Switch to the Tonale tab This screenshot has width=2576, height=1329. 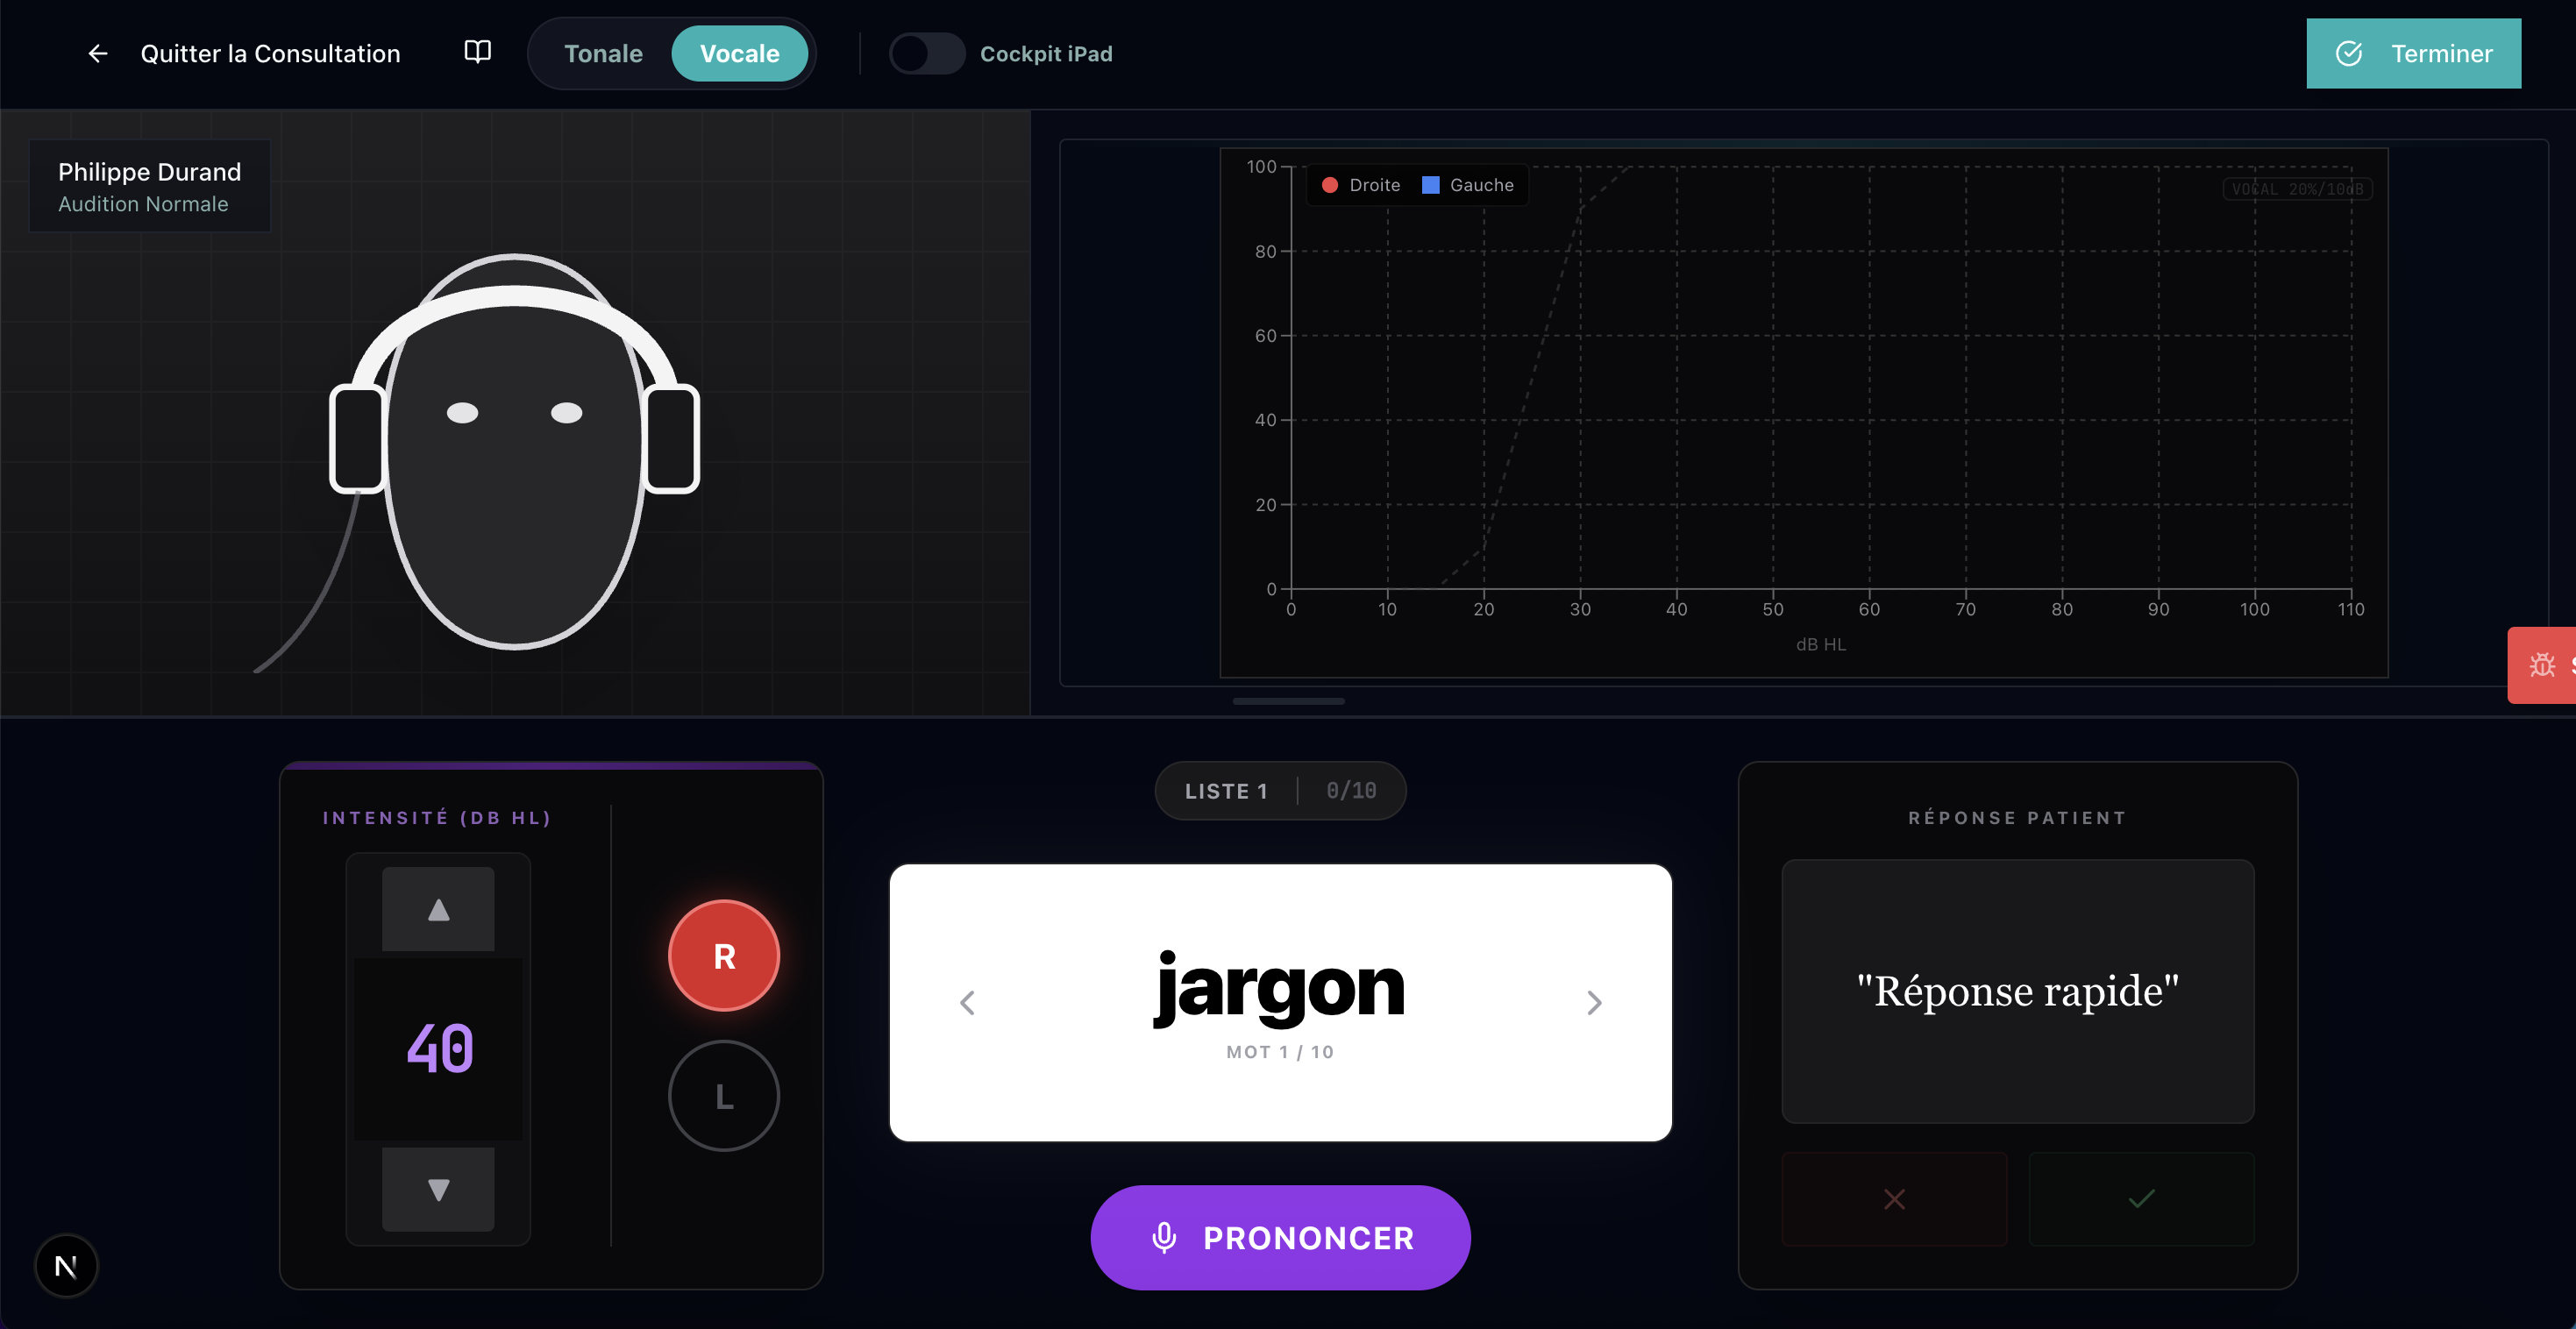click(603, 54)
